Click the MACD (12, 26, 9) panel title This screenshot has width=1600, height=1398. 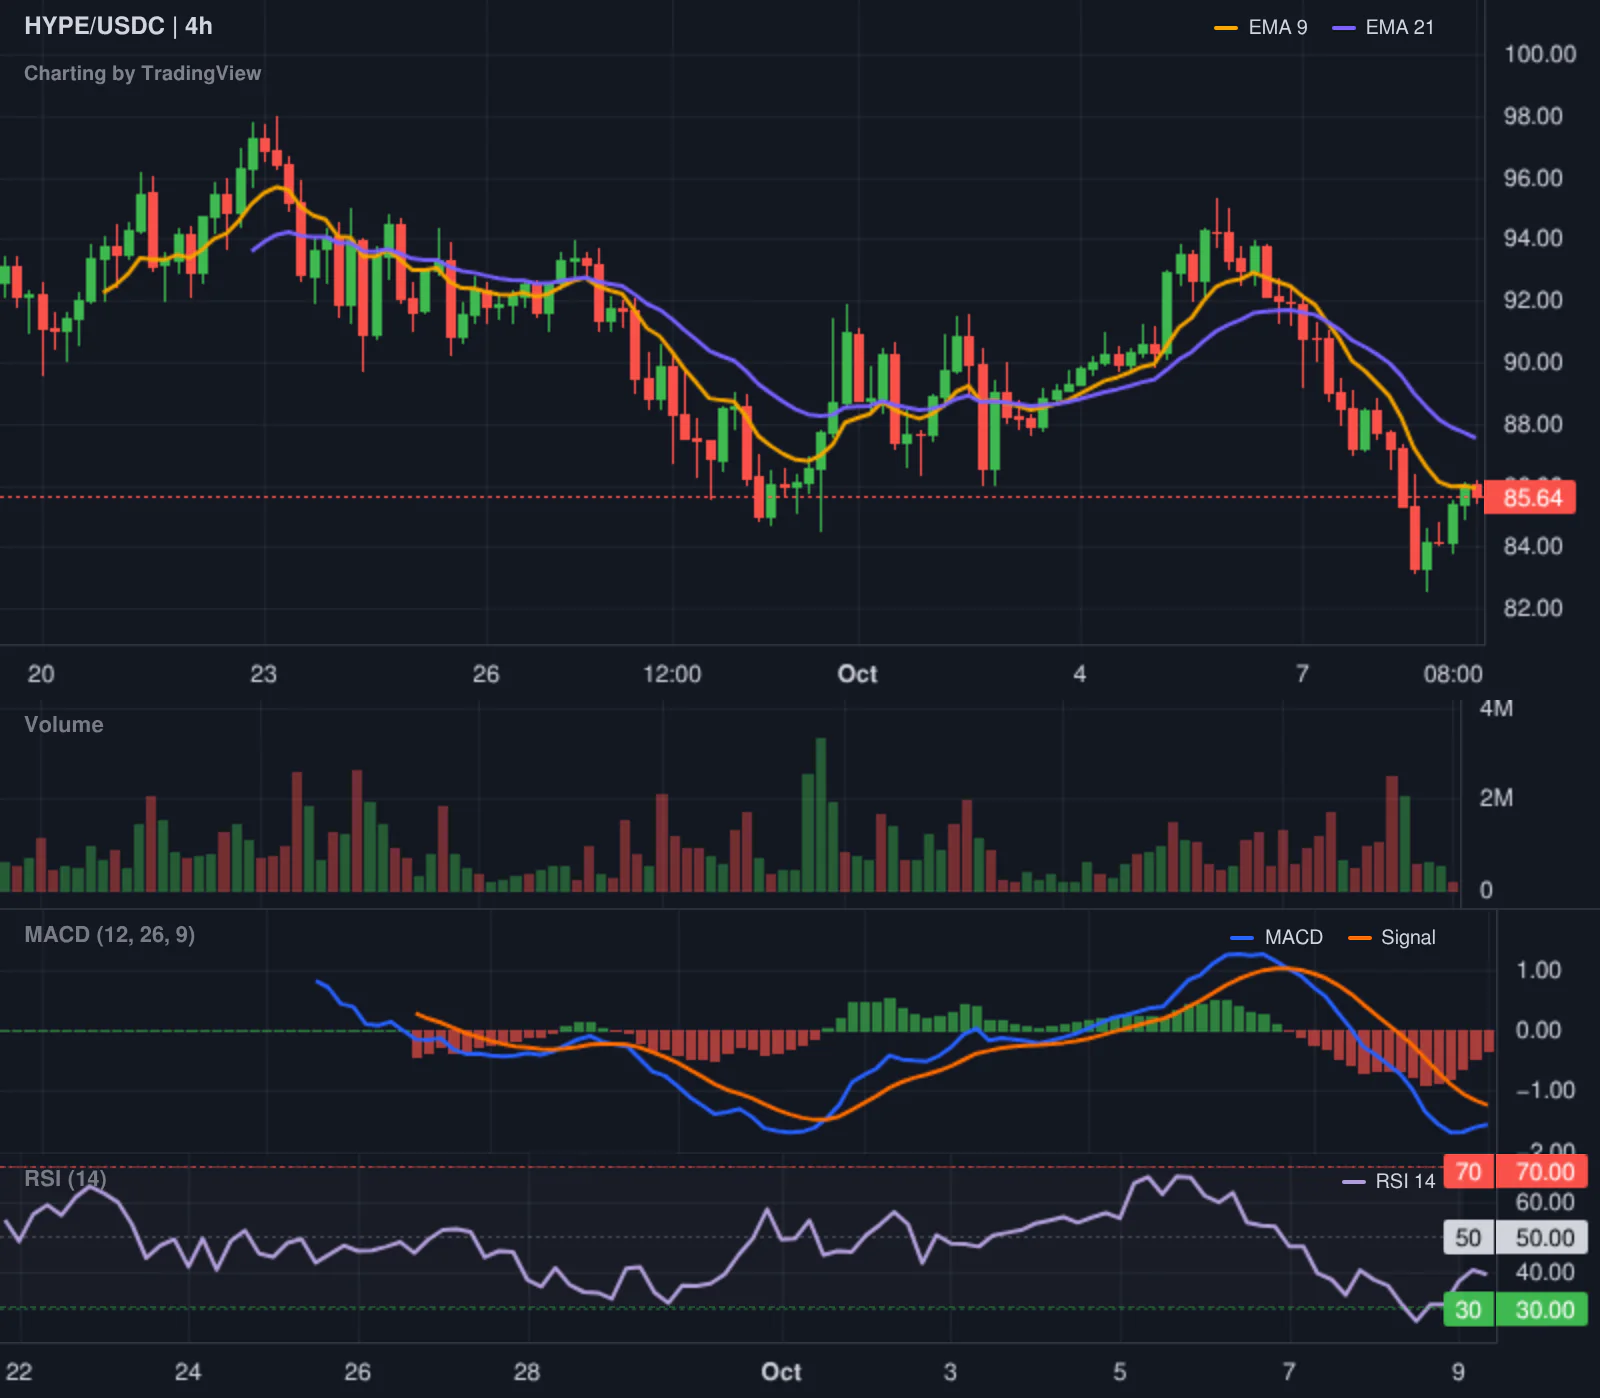point(109,934)
